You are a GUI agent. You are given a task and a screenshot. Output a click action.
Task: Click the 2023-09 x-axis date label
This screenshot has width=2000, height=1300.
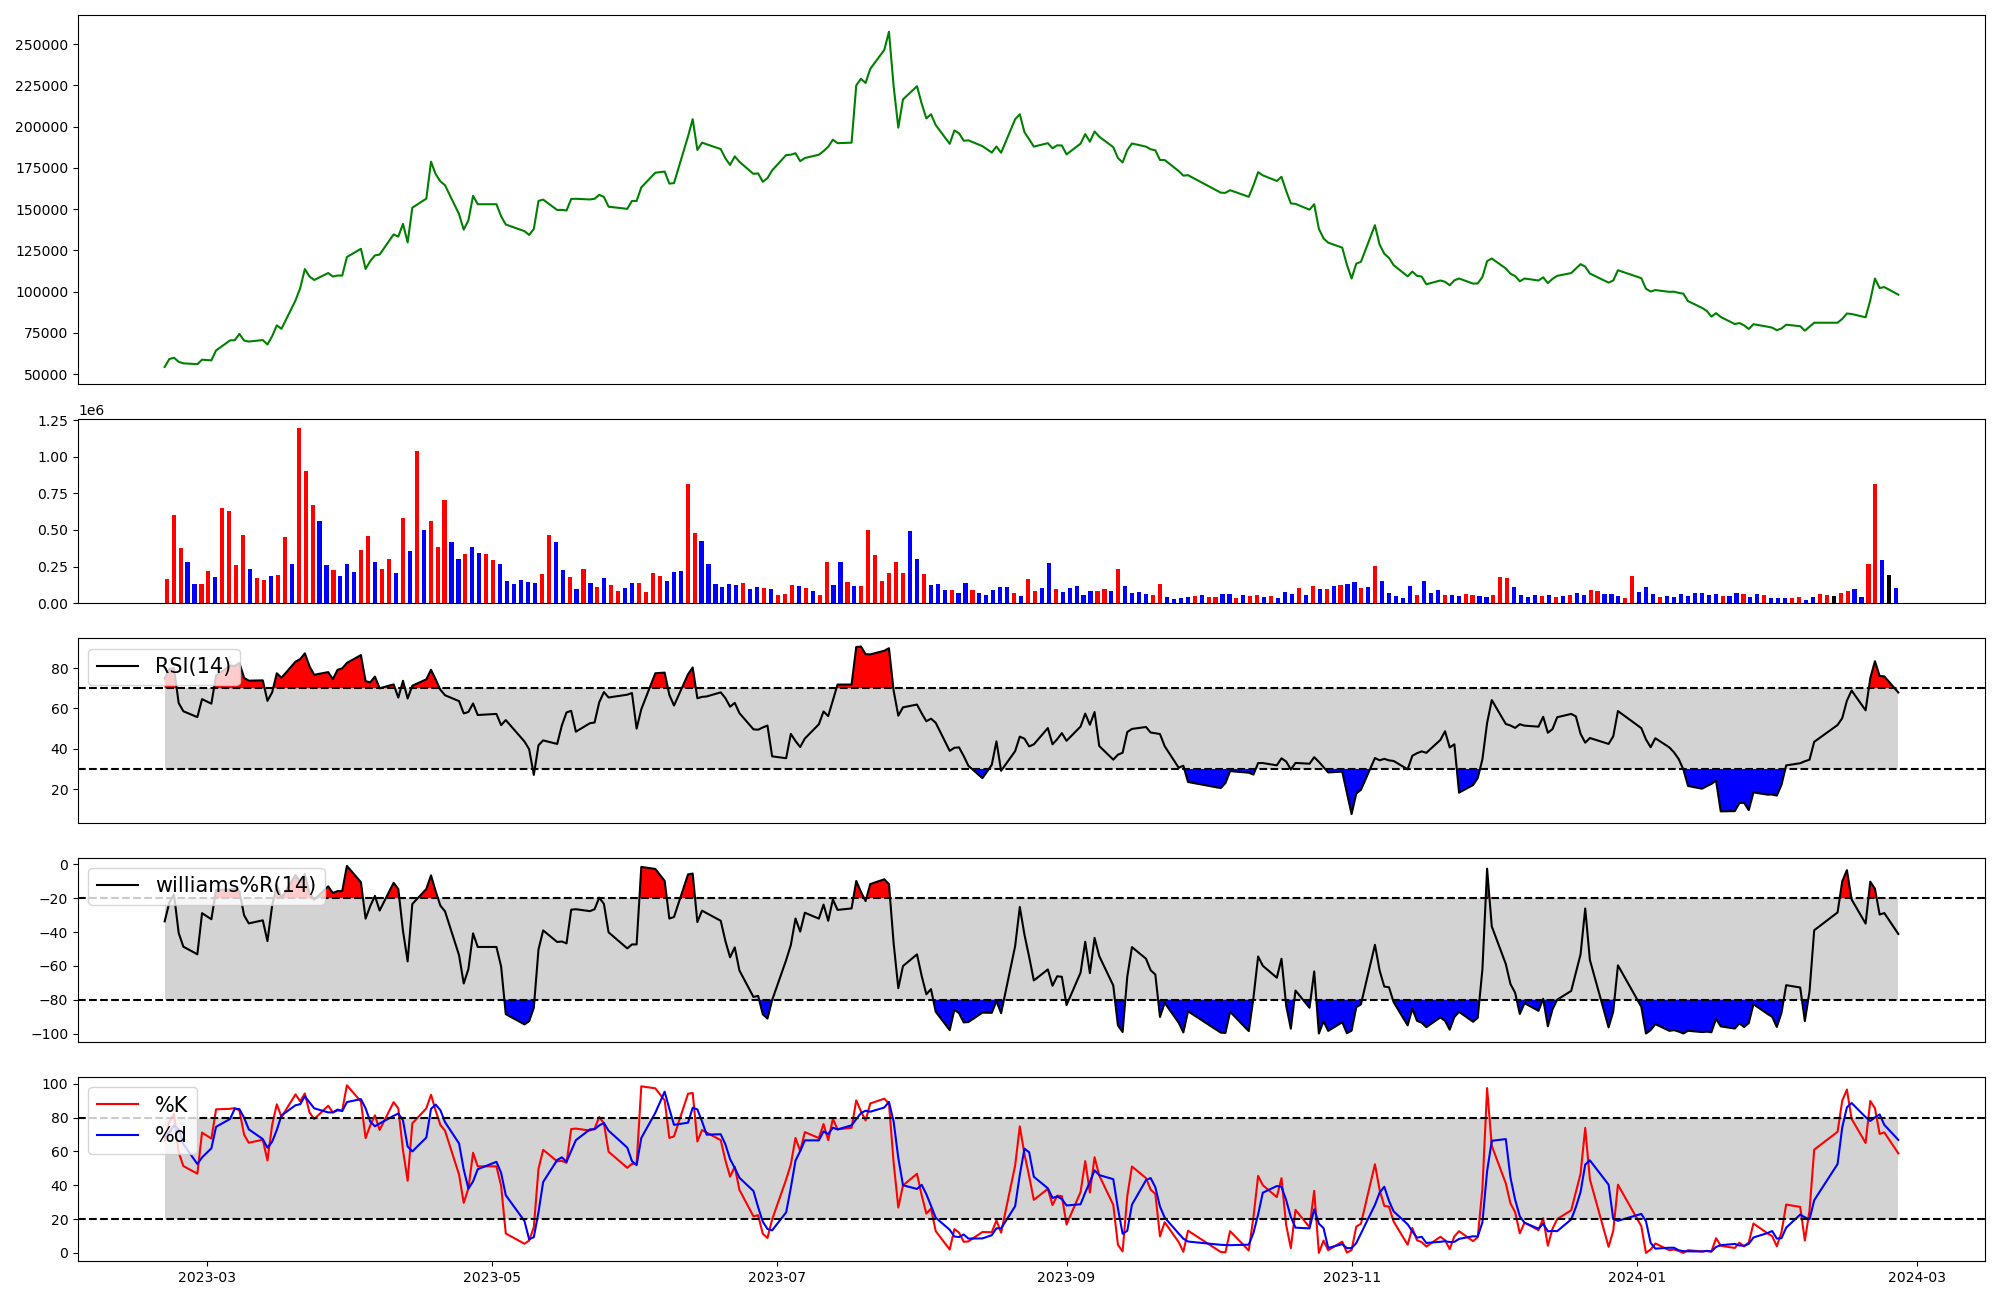[1066, 1277]
